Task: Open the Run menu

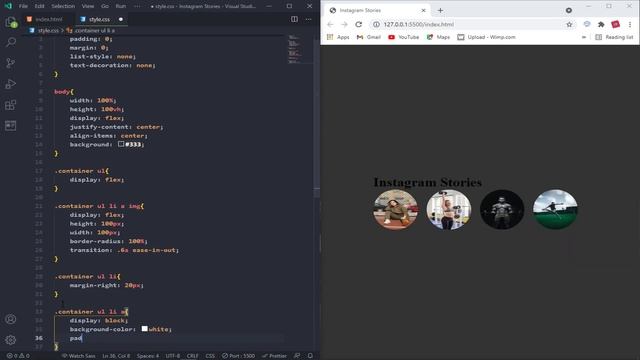Action: [x=121, y=6]
